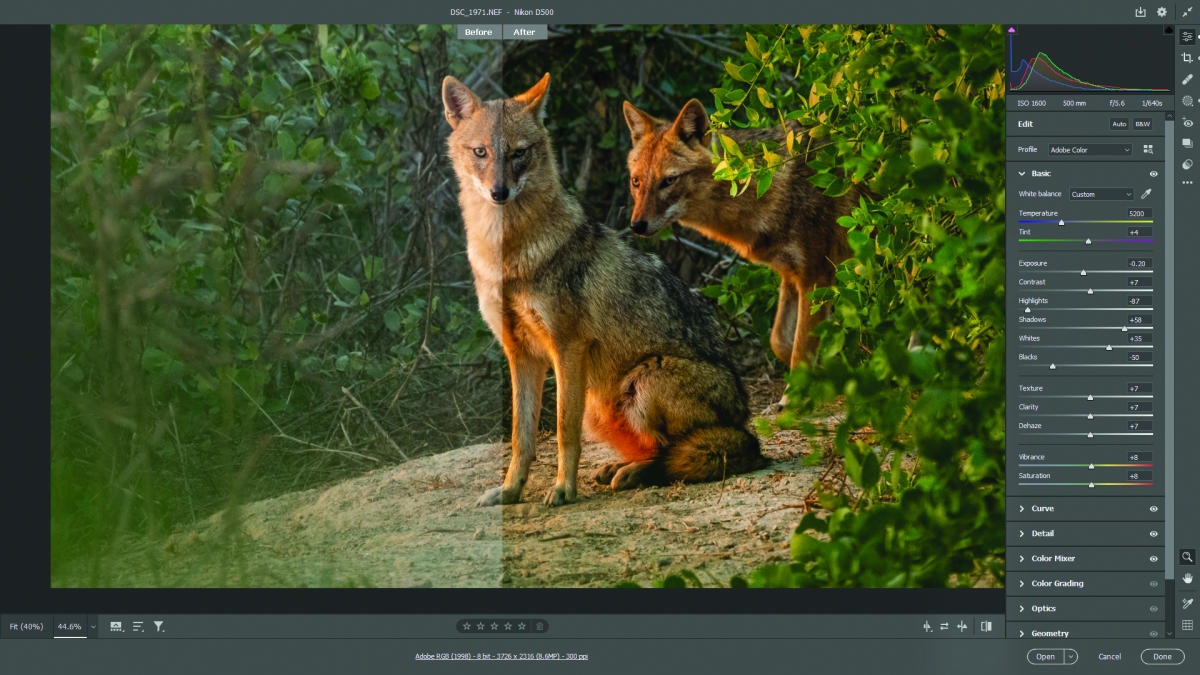Toggle visibility of Curve panel edits
The height and width of the screenshot is (675, 1200).
point(1153,509)
